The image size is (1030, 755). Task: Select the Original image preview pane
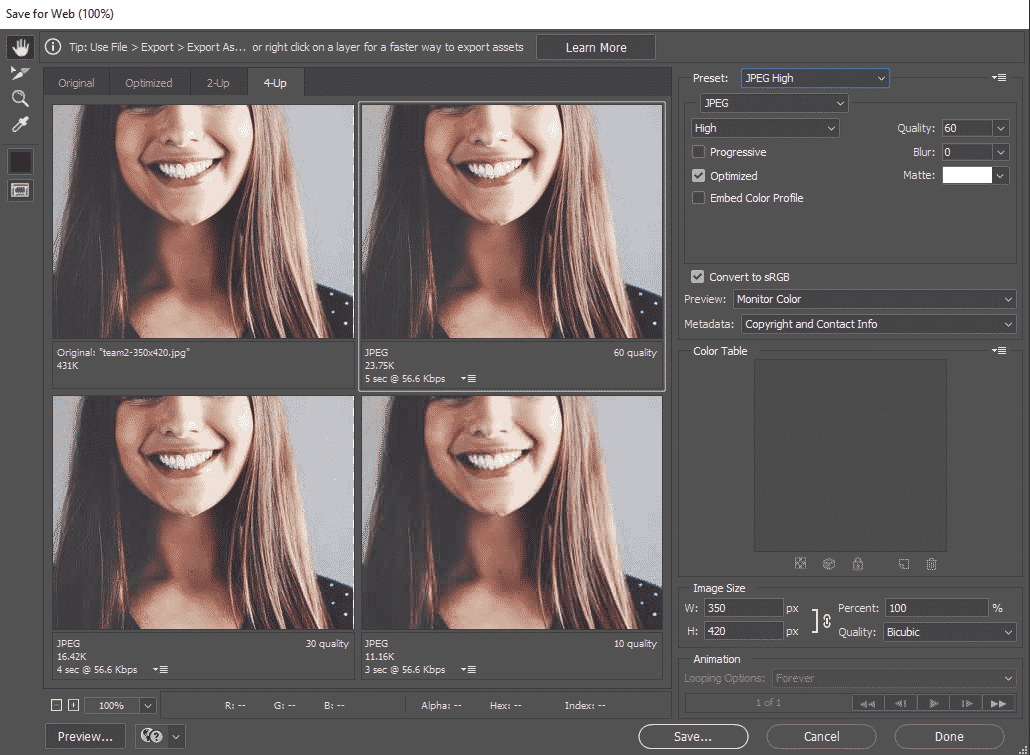[x=203, y=222]
